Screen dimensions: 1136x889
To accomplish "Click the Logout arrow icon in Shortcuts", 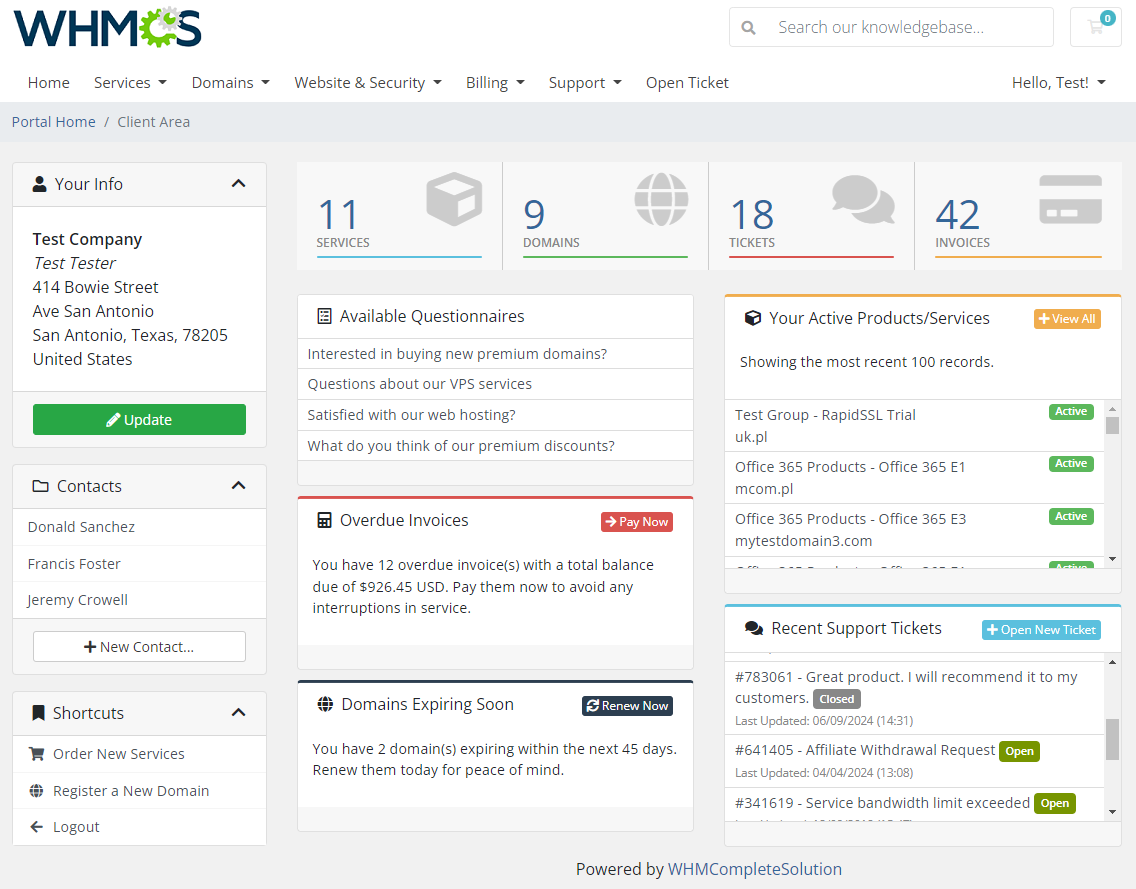I will click(36, 827).
